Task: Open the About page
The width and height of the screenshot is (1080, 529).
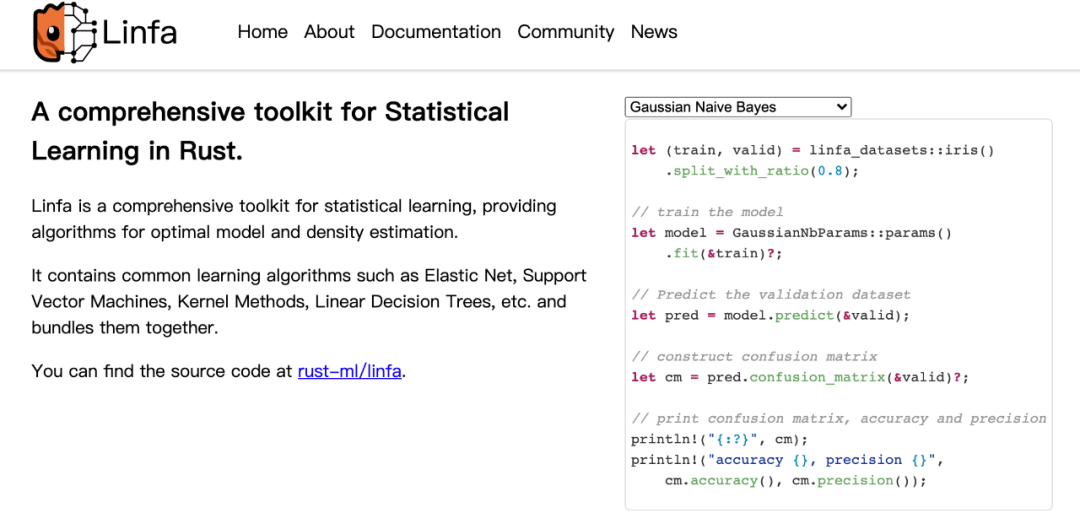Action: pos(329,32)
